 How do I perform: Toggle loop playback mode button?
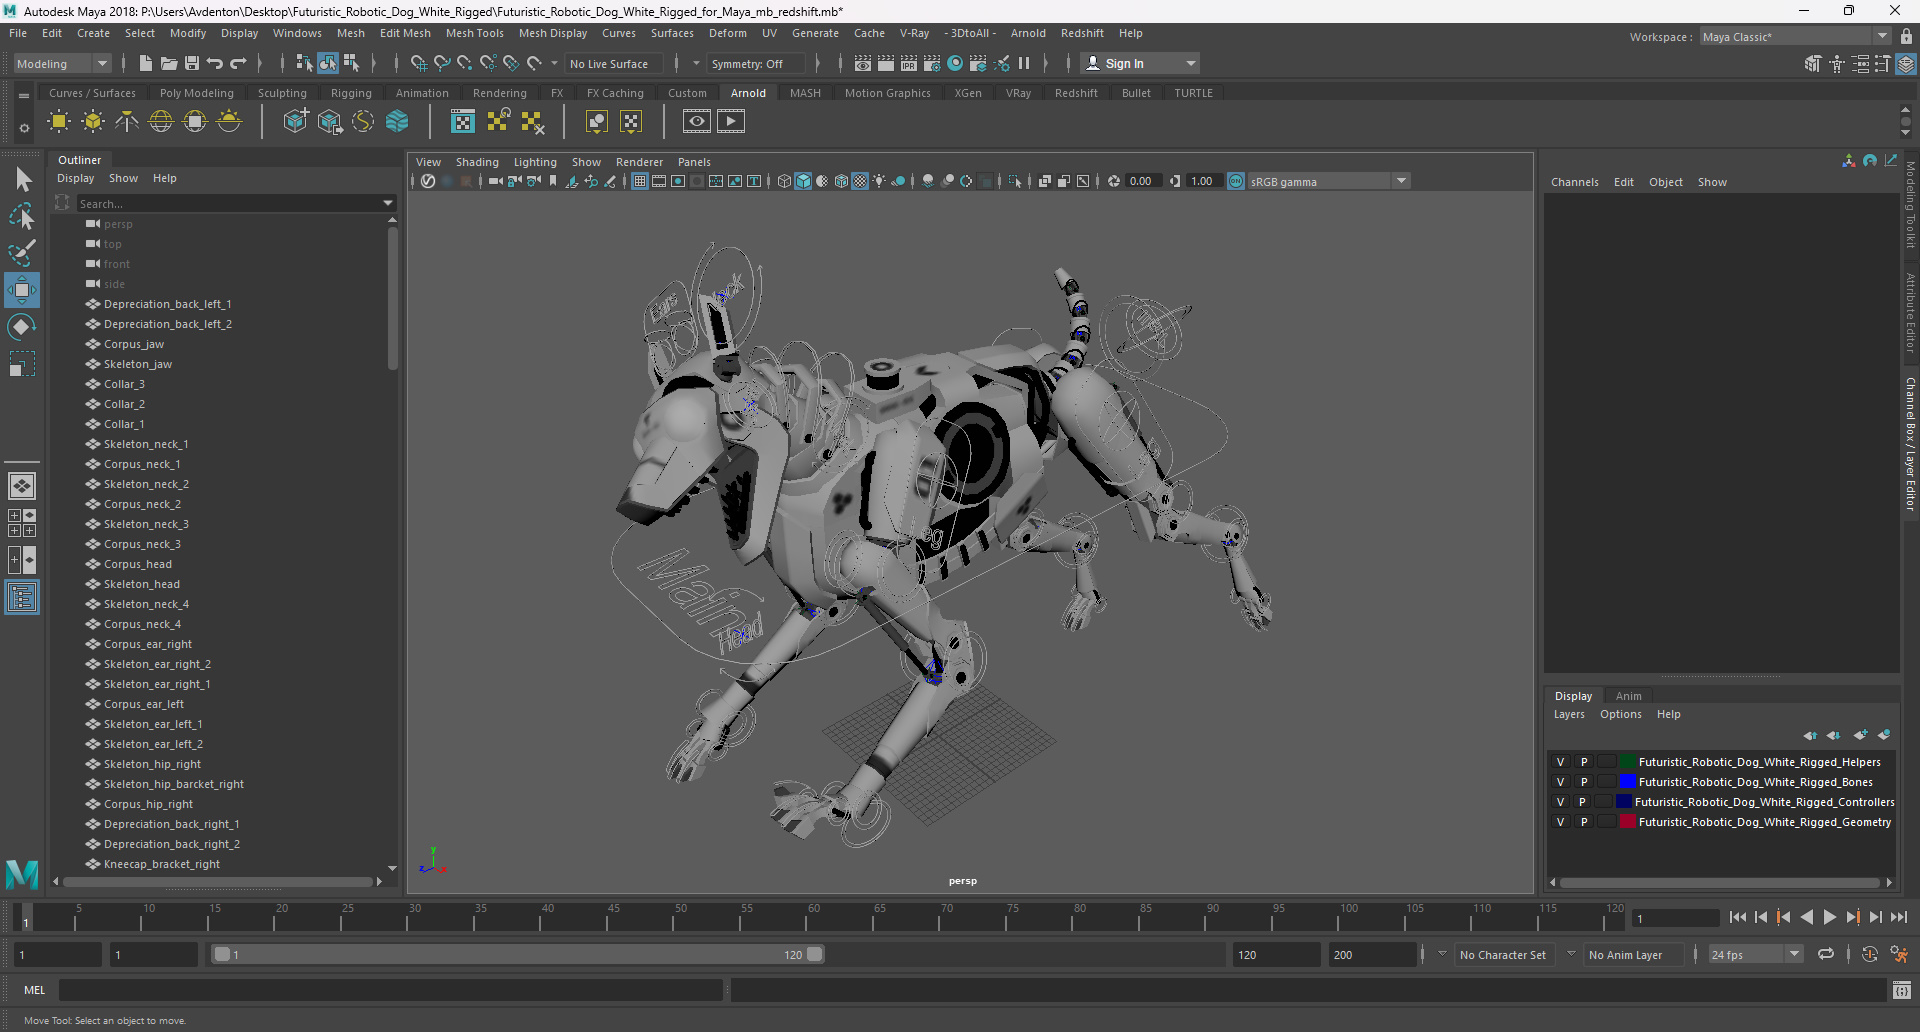(x=1826, y=955)
